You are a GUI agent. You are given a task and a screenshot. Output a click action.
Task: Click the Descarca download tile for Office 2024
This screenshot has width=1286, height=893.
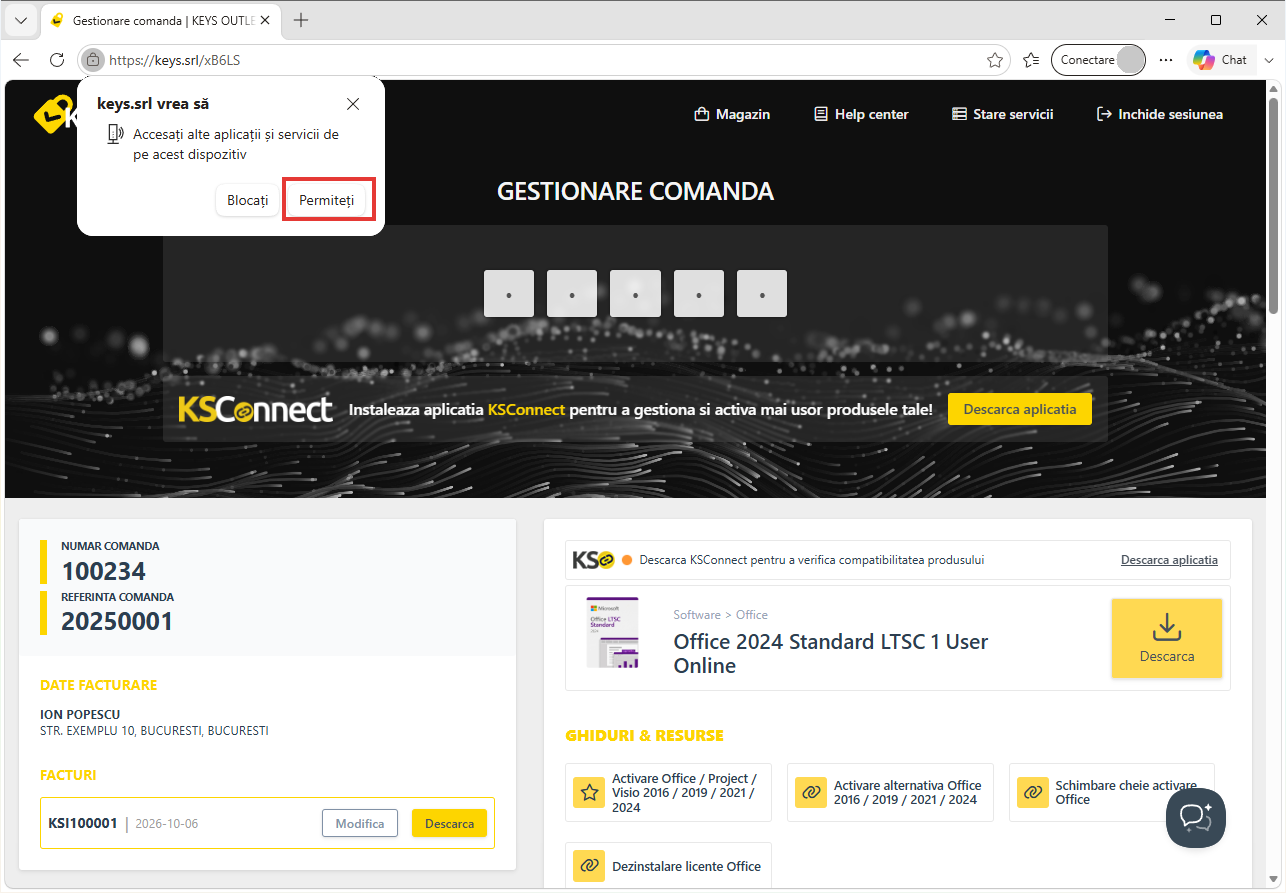pyautogui.click(x=1167, y=638)
